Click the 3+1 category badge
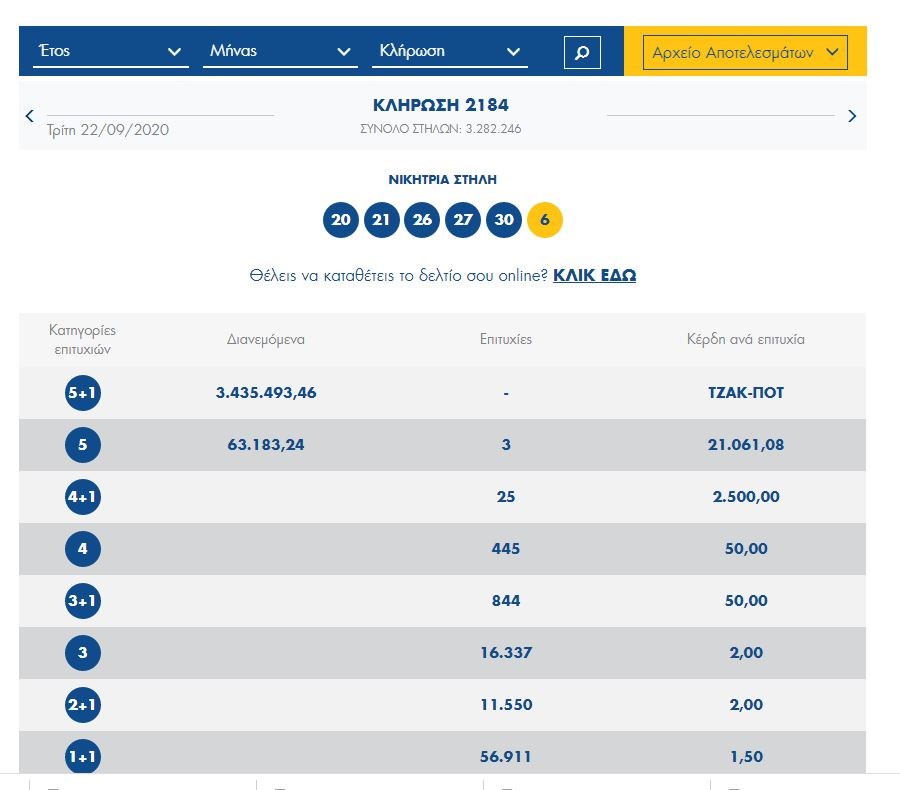 pos(83,601)
